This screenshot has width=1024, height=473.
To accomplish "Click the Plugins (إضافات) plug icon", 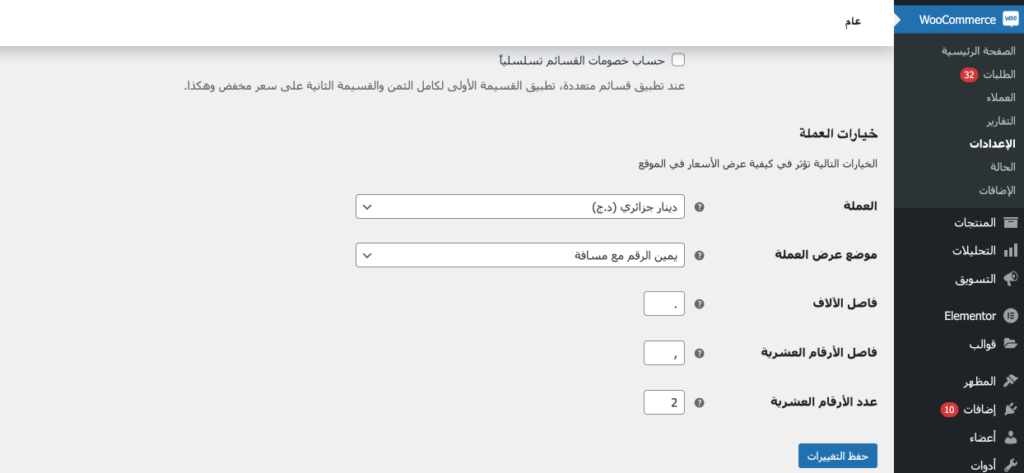I will click(1011, 409).
